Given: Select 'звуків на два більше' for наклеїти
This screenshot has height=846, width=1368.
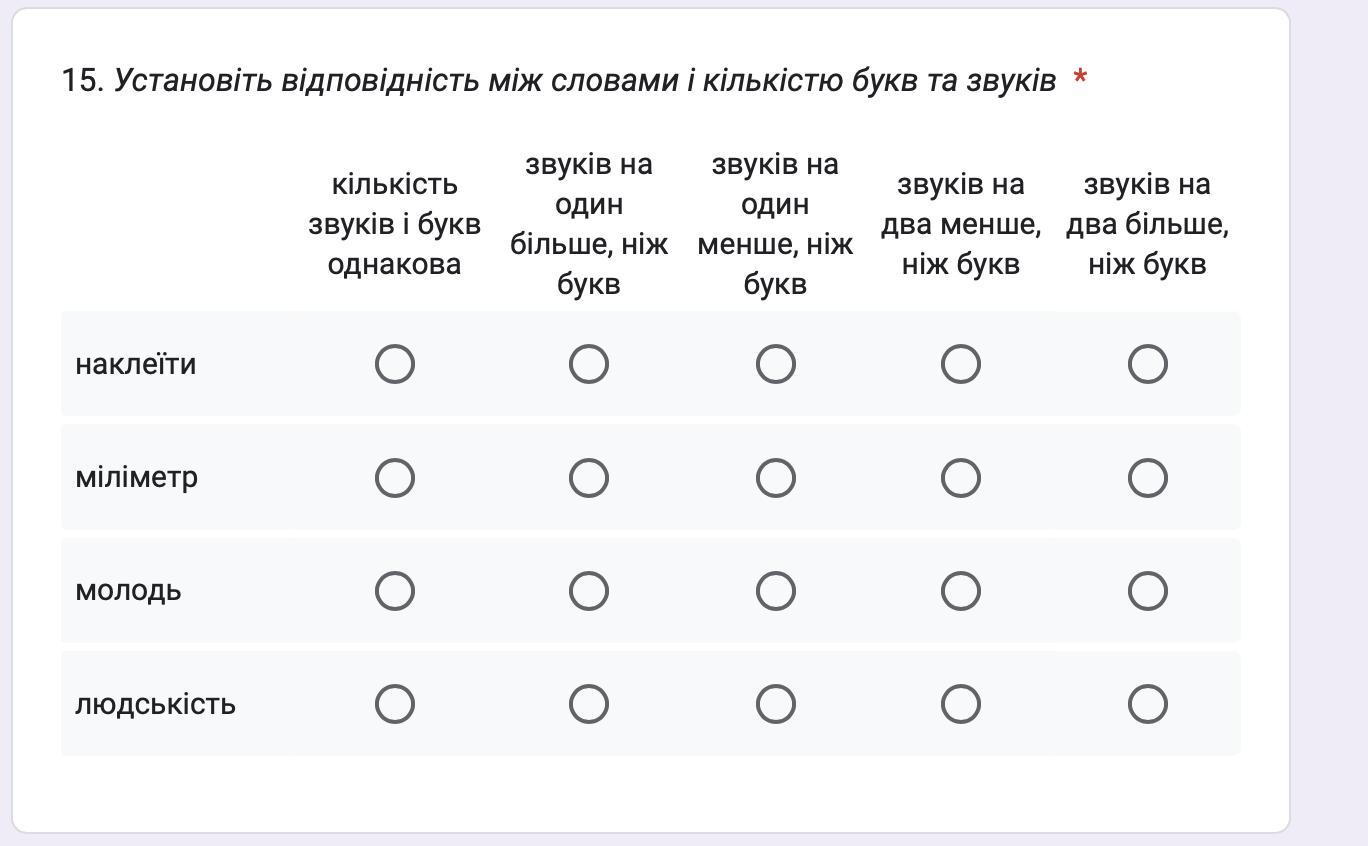Looking at the screenshot, I should point(1147,364).
